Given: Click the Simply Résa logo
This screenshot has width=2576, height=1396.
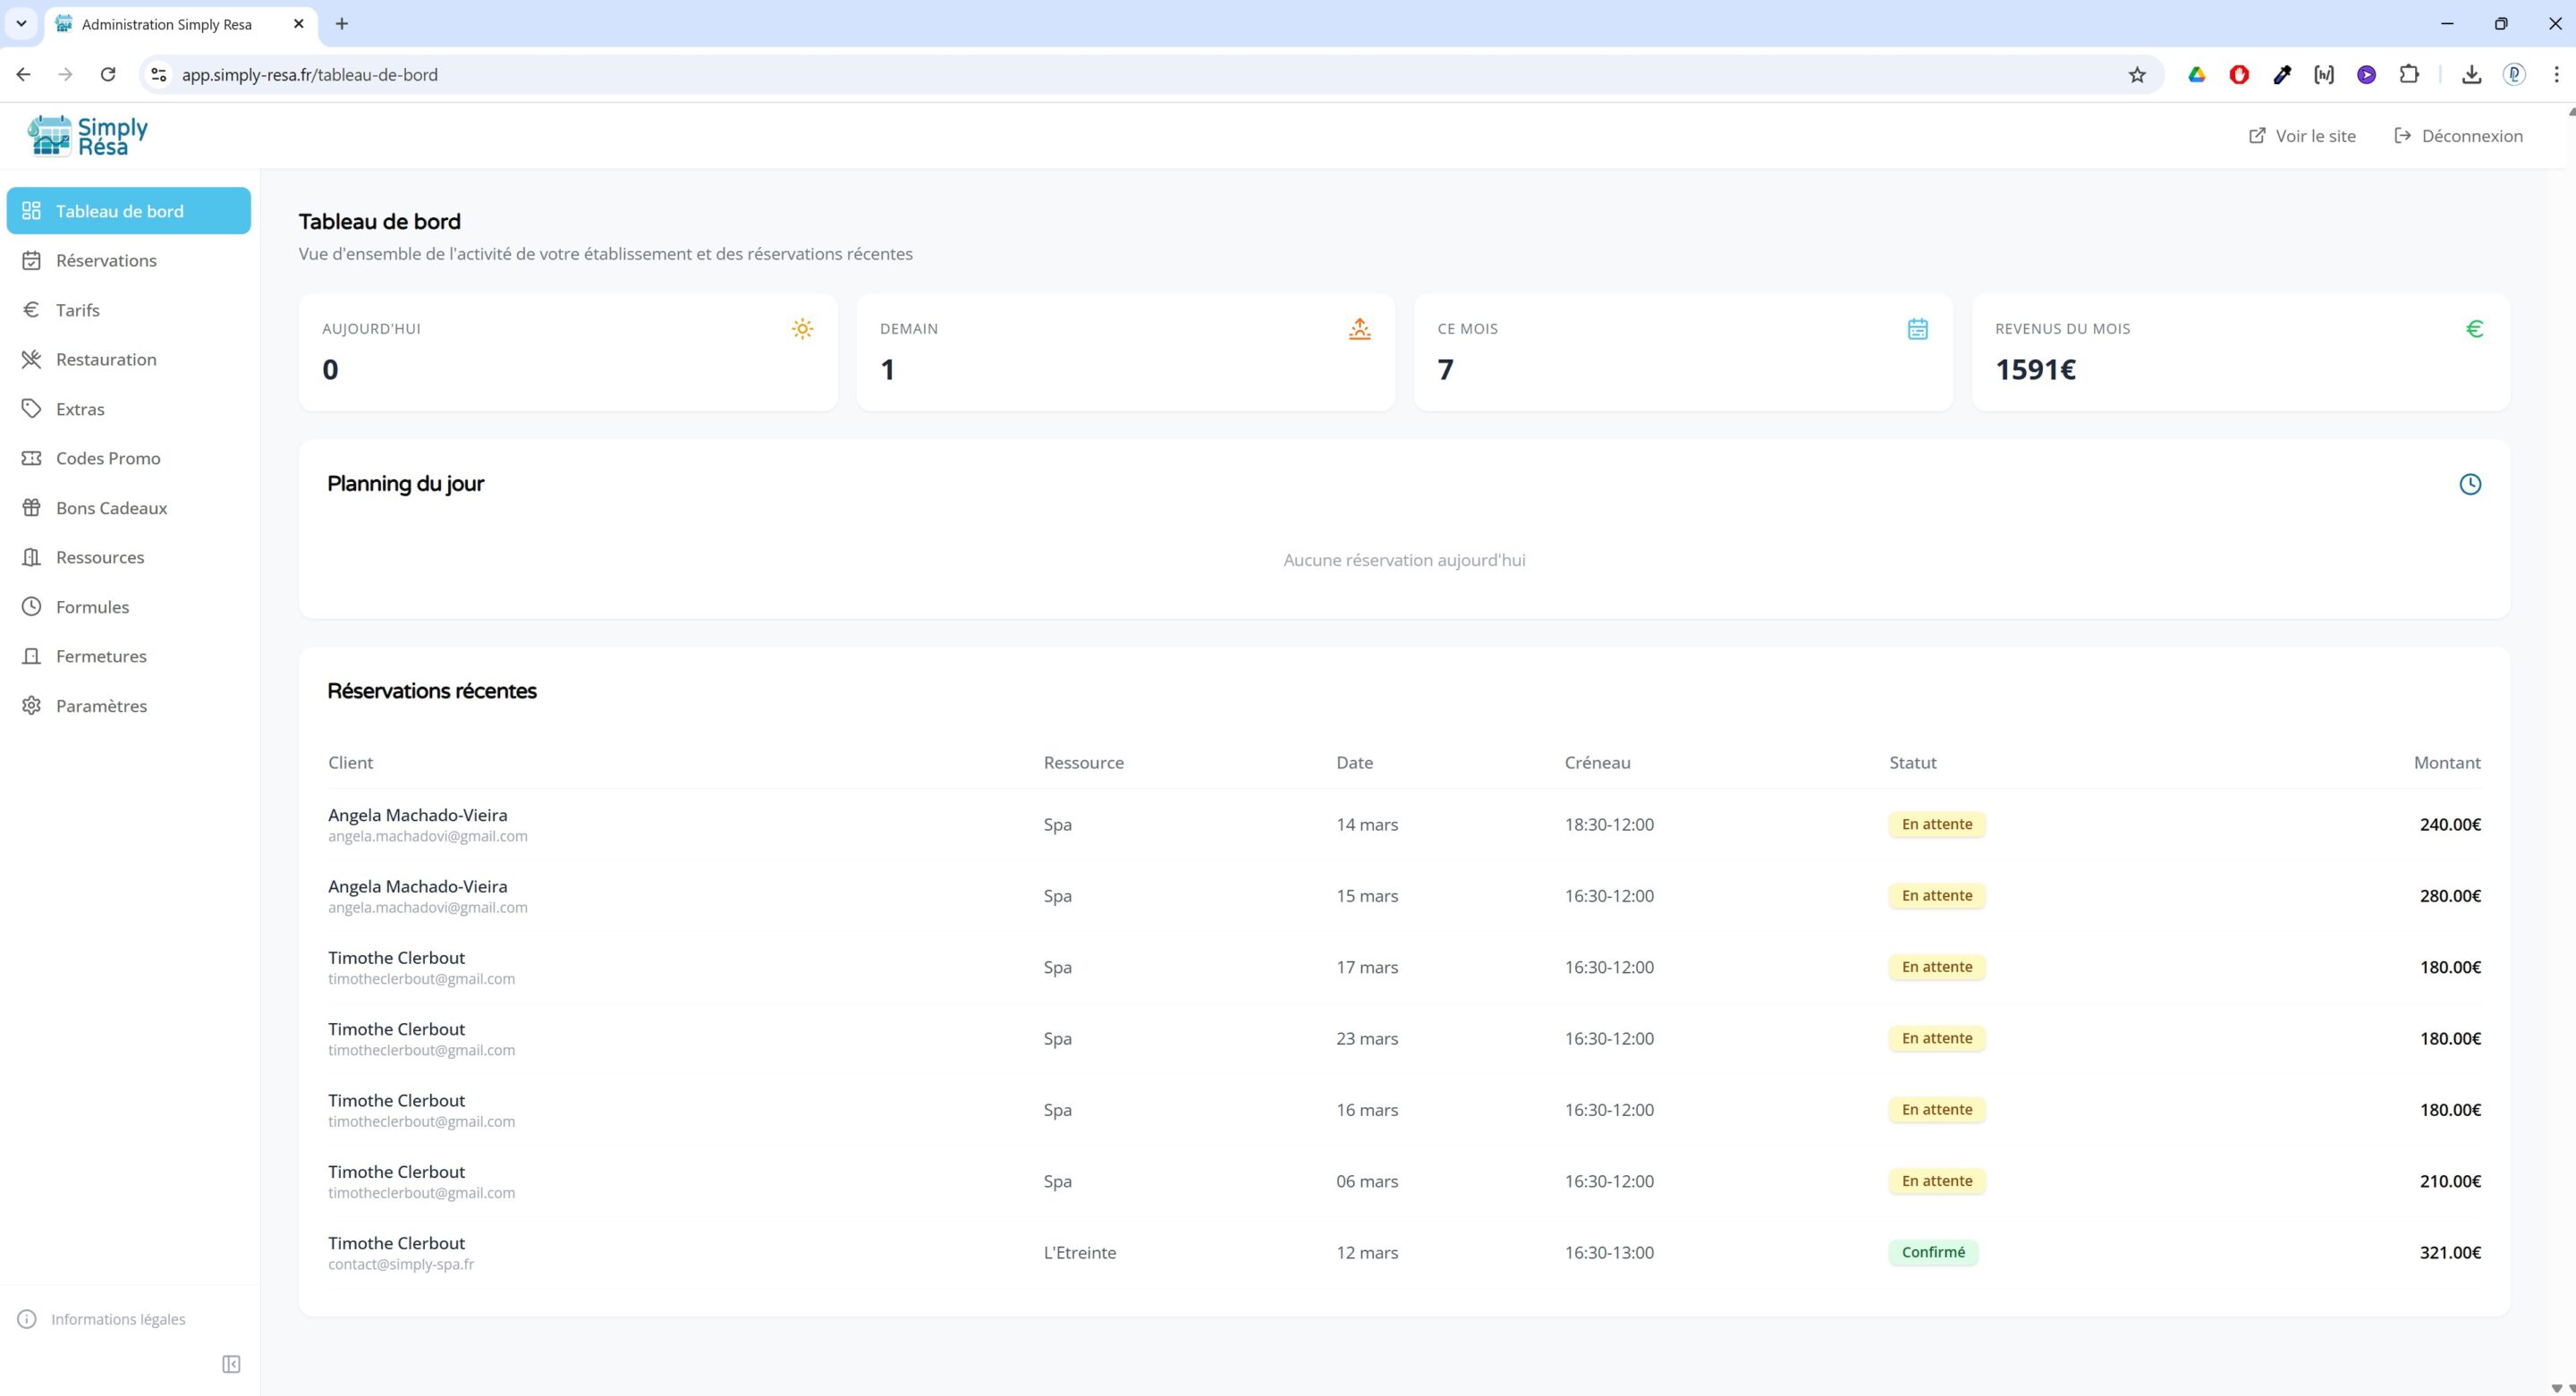Looking at the screenshot, I should click(x=88, y=136).
